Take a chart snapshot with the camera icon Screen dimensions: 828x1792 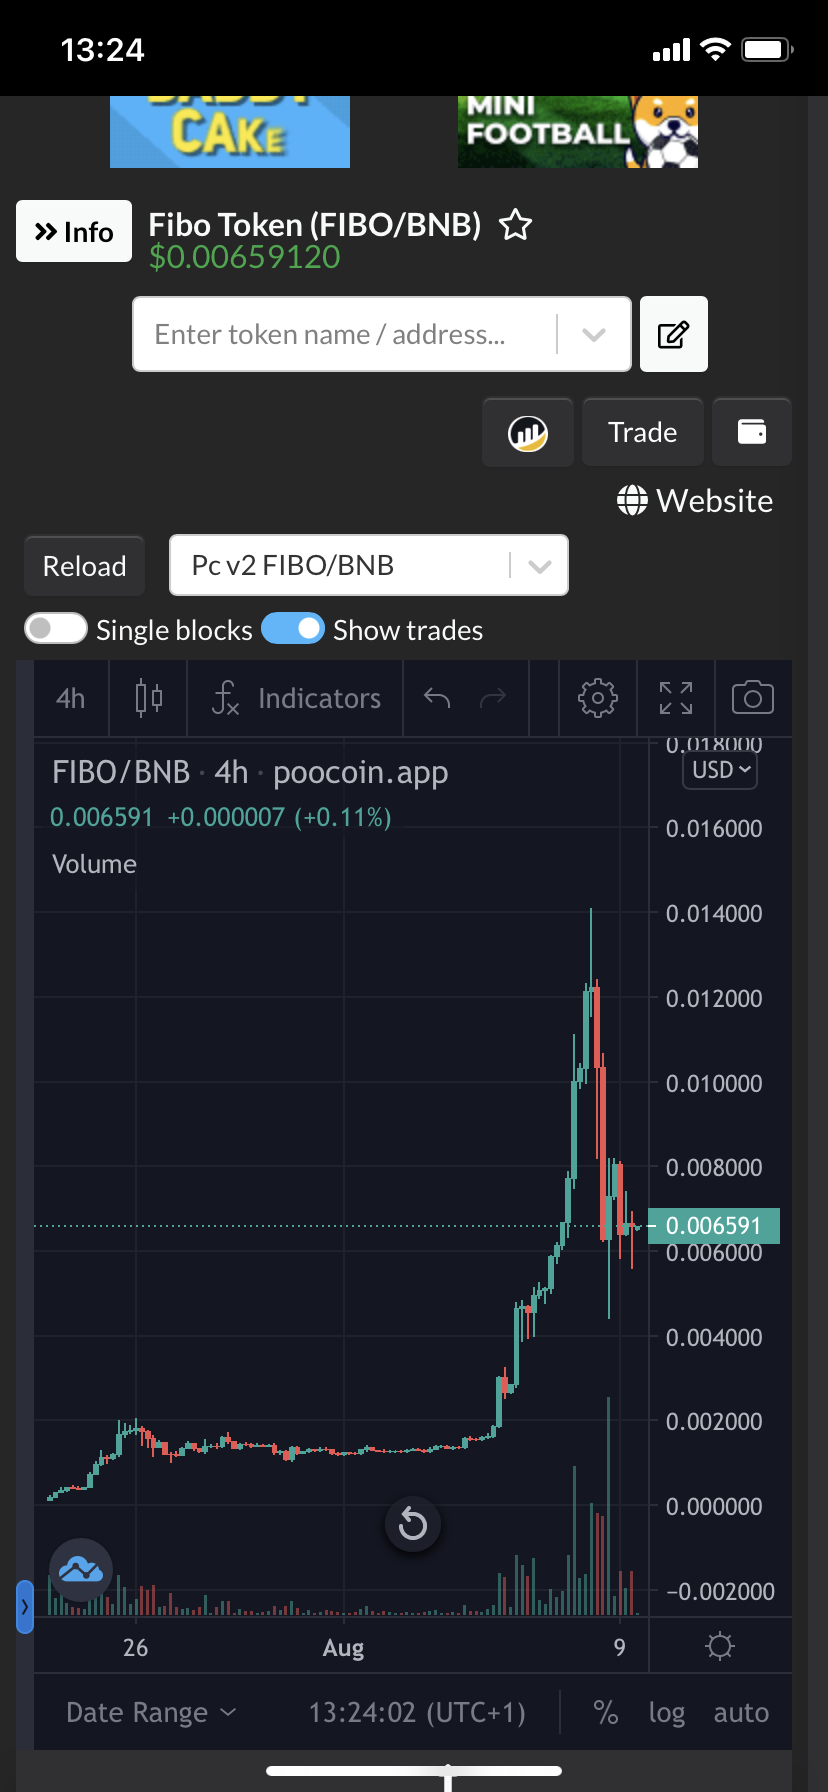coord(753,698)
